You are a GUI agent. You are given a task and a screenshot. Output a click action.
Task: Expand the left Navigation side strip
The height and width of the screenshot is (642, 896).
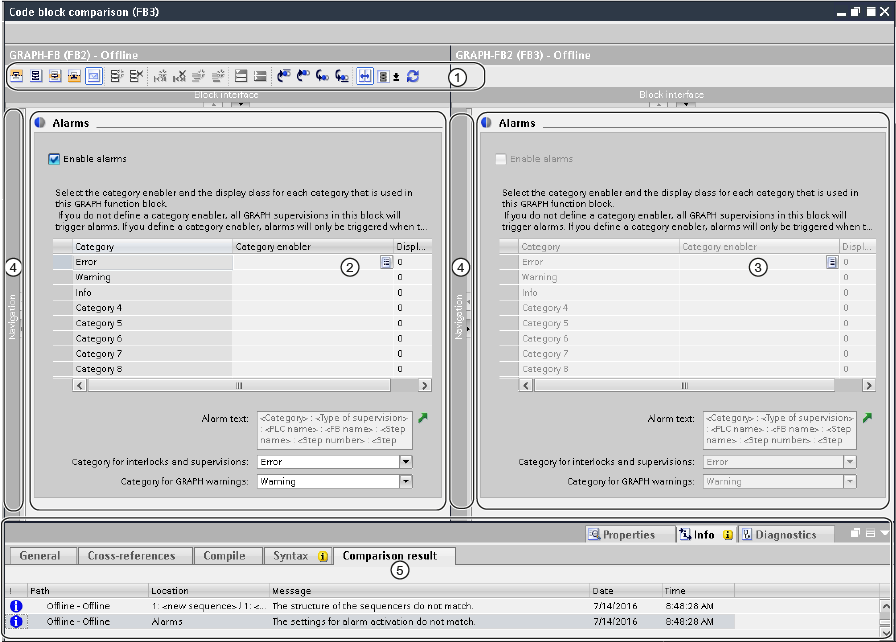pyautogui.click(x=13, y=310)
